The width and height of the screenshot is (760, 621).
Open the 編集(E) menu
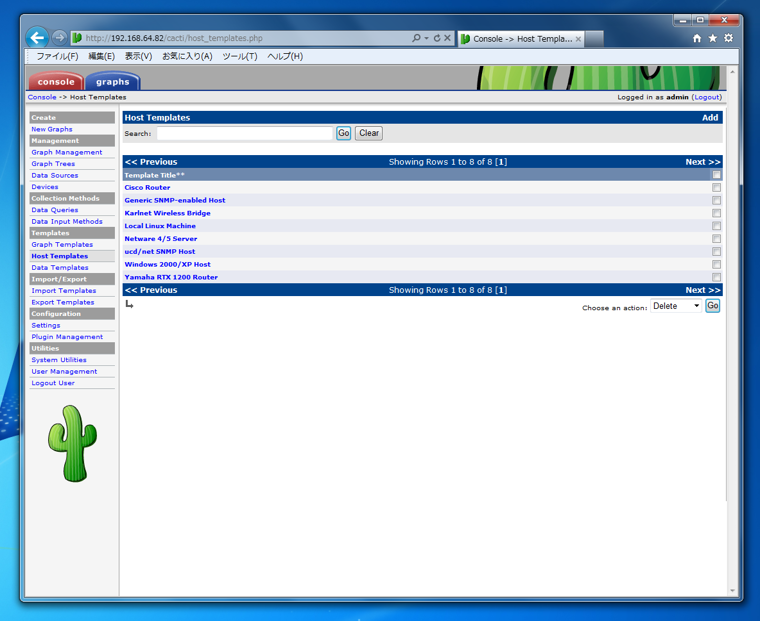click(101, 56)
